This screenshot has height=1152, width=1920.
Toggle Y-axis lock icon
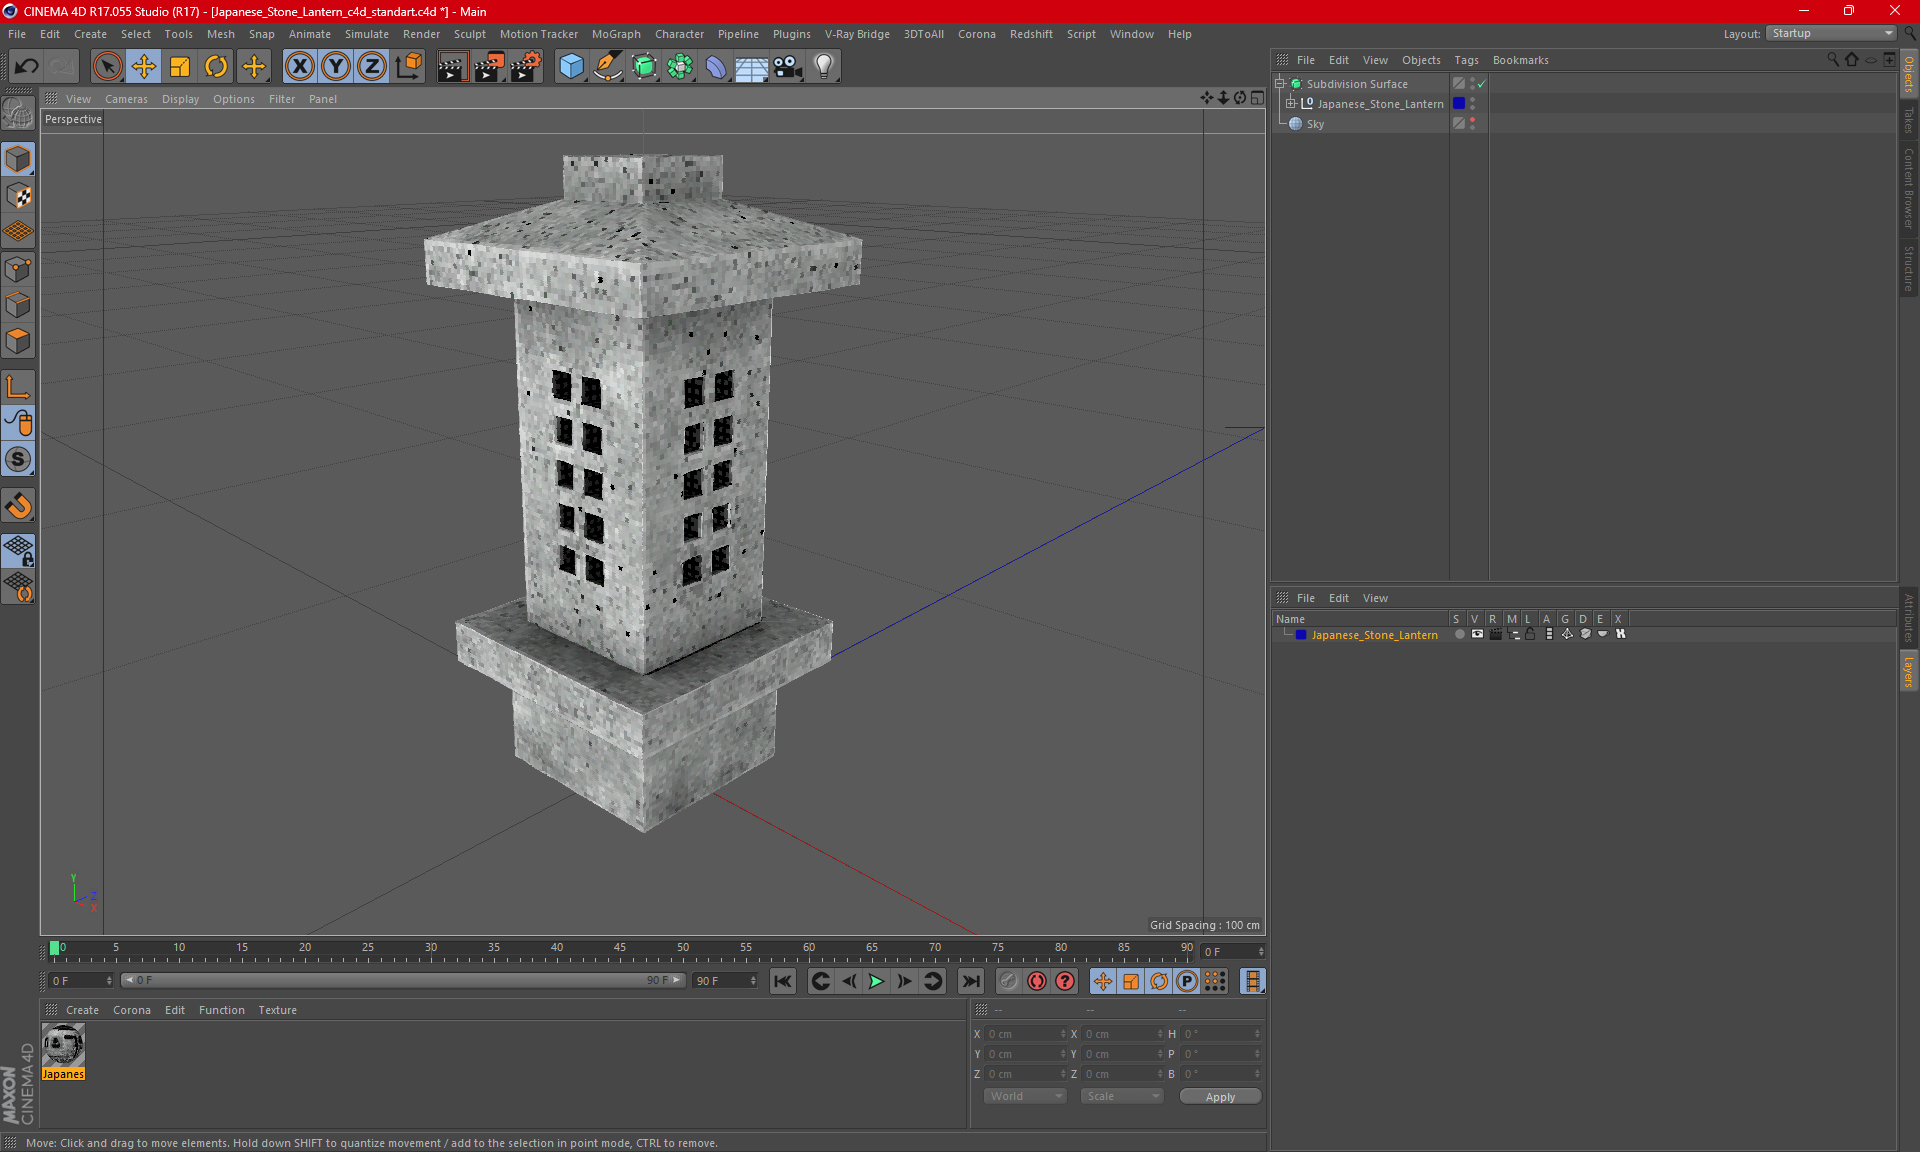click(x=336, y=66)
